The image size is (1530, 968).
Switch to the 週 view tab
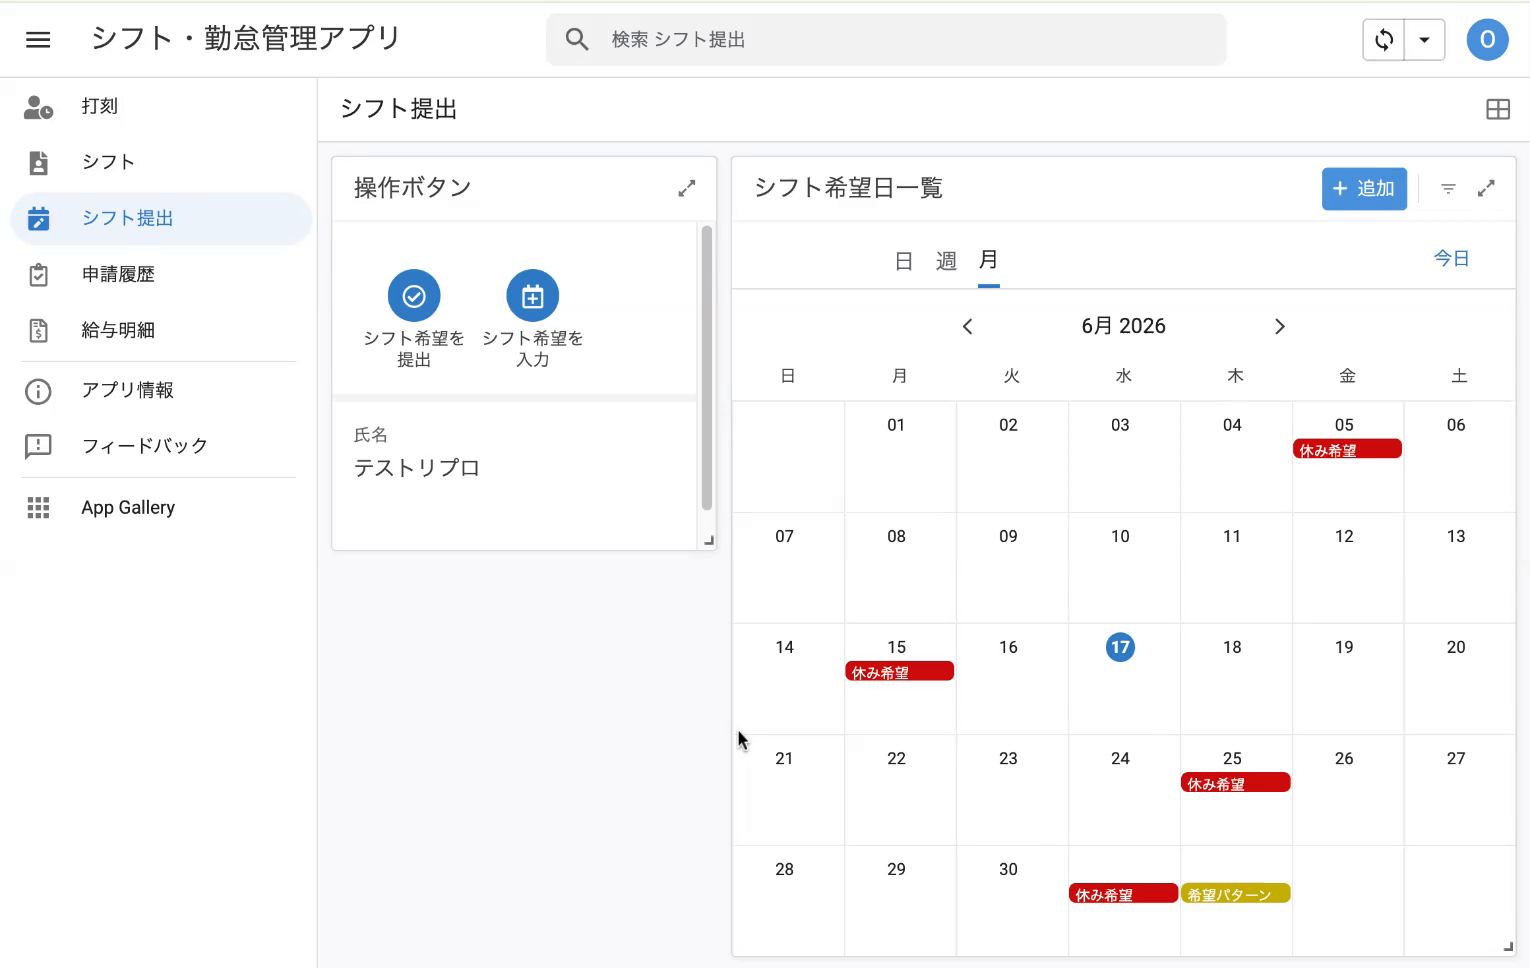946,261
